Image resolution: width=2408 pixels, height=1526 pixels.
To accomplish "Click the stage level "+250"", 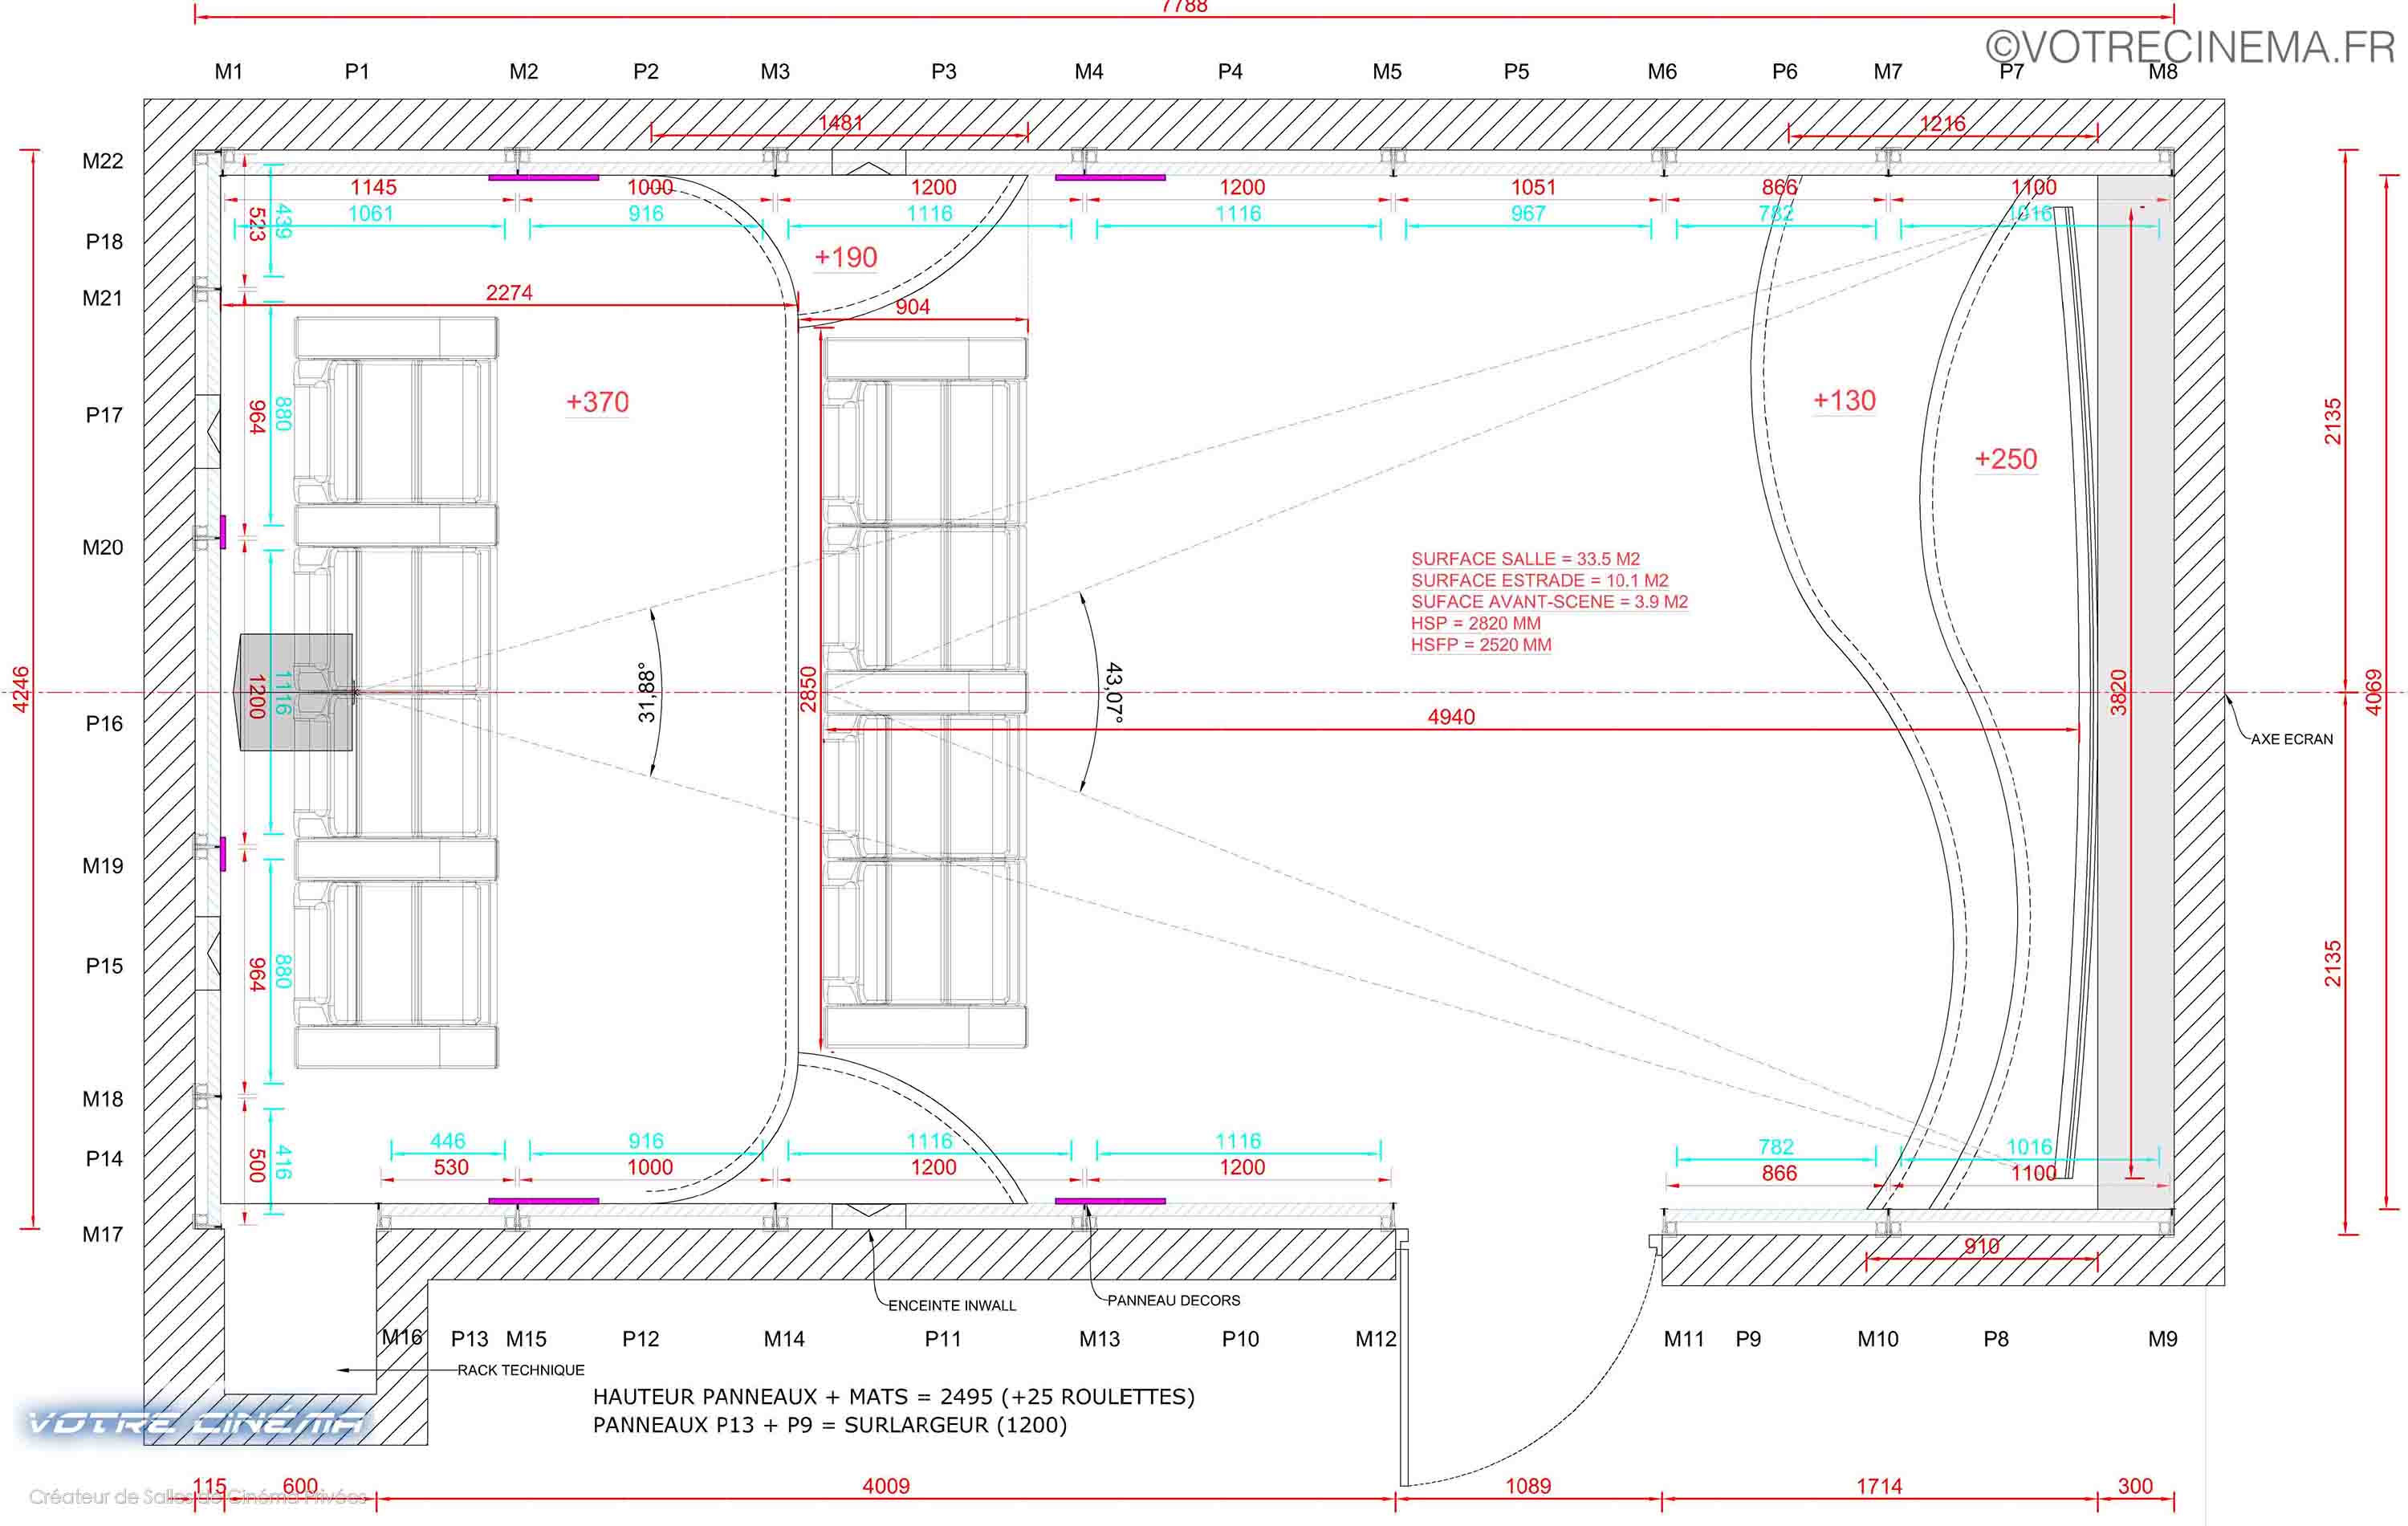I will pyautogui.click(x=2006, y=459).
